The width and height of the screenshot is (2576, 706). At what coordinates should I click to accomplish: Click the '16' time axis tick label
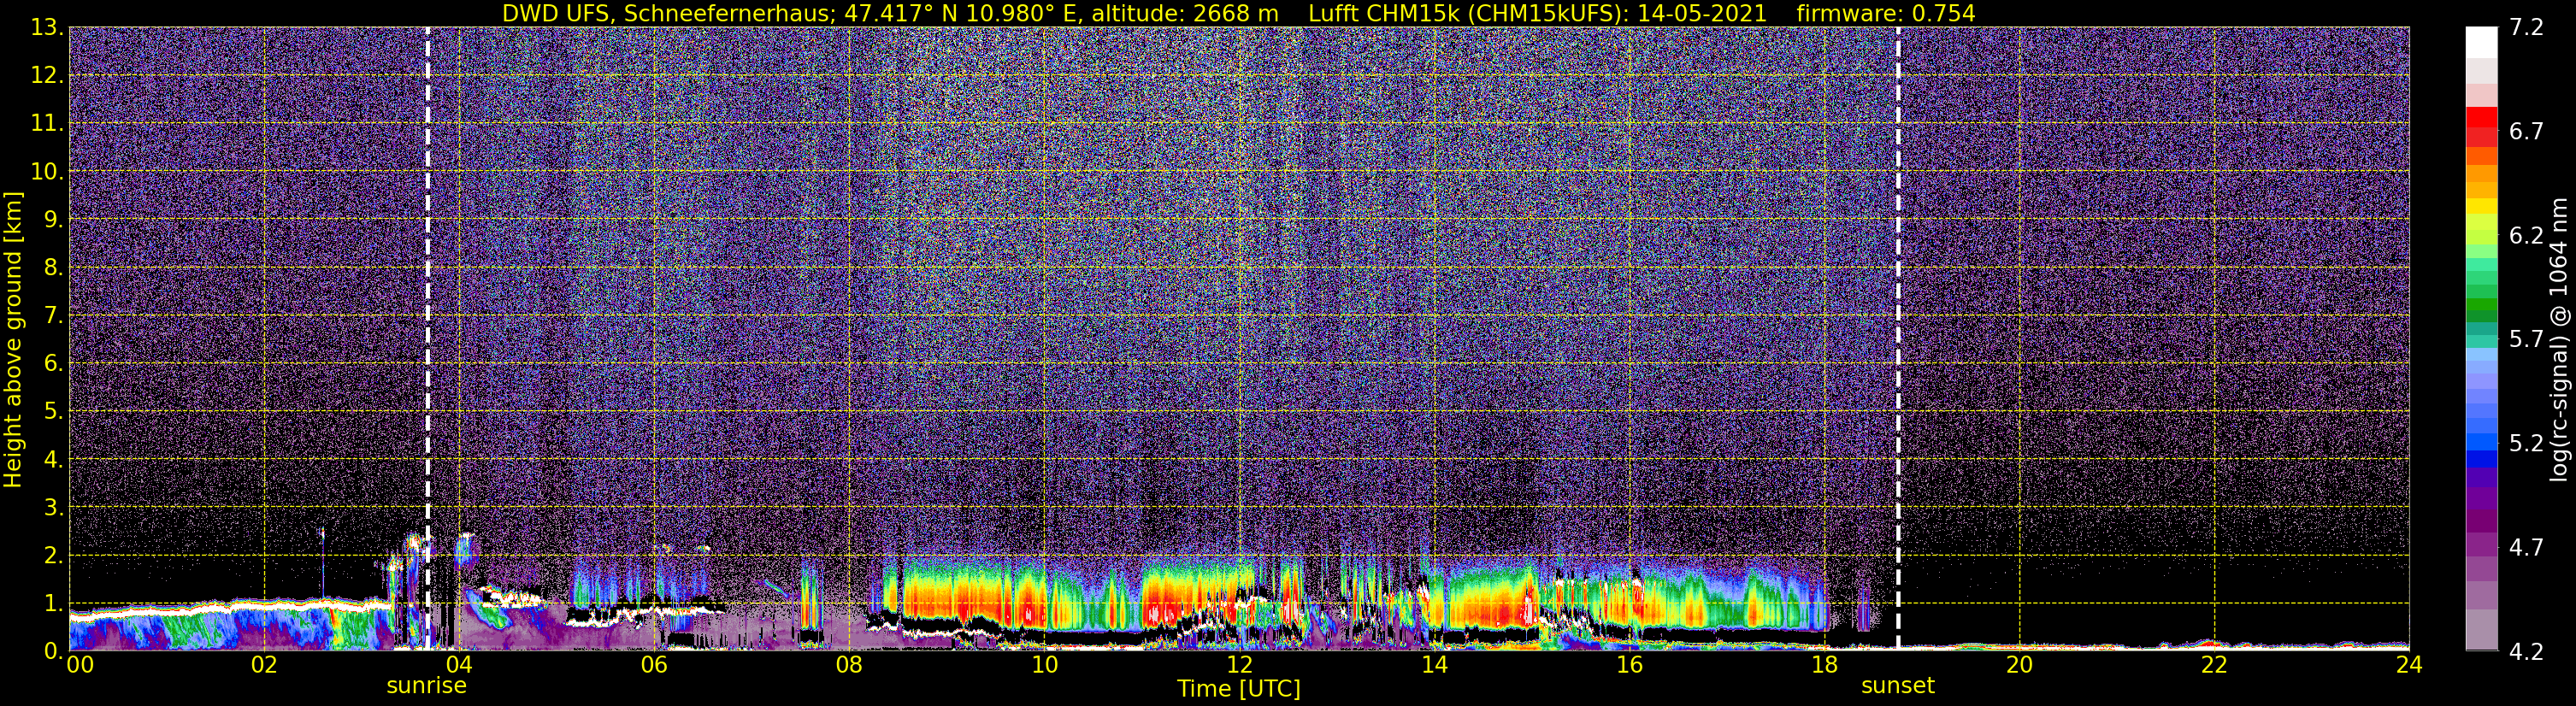[x=1629, y=665]
